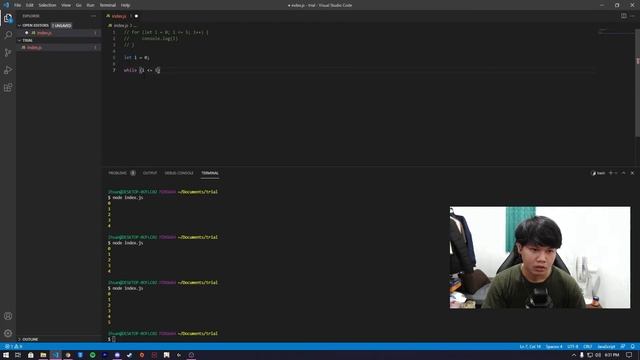Change line ending via CRLF indicator
This screenshot has height=360, width=640.
(587, 347)
